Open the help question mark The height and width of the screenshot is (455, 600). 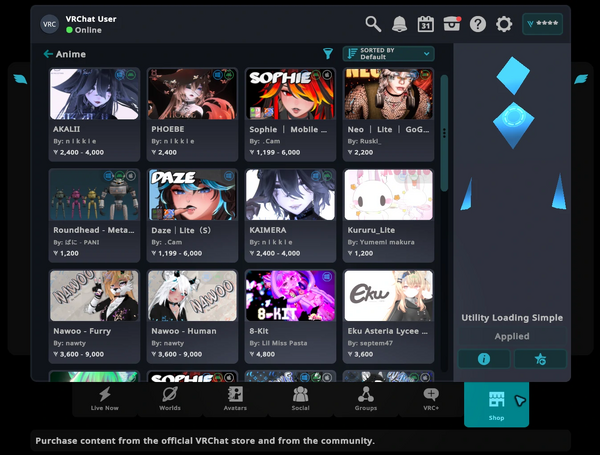pyautogui.click(x=478, y=24)
